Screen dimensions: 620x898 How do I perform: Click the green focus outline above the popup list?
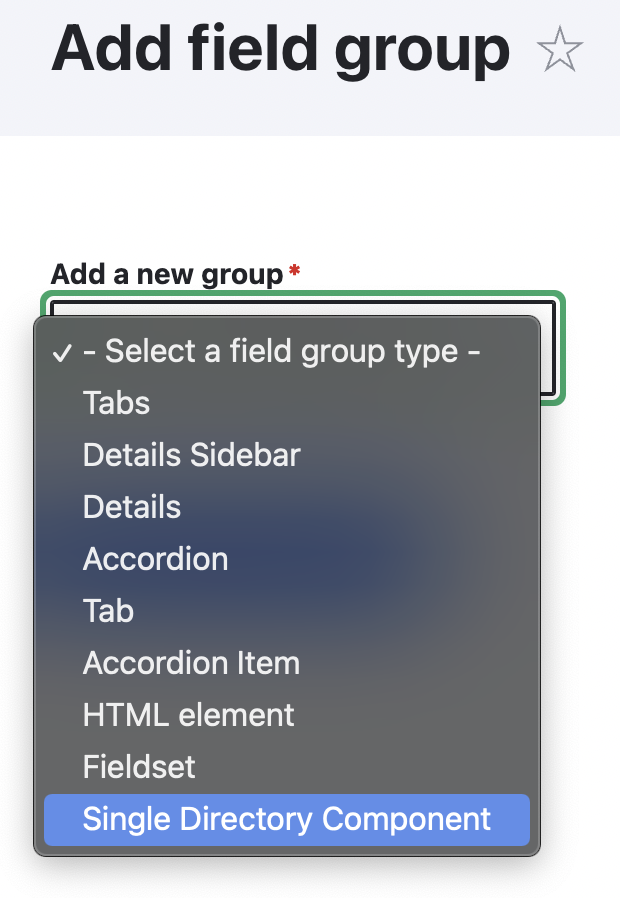[302, 294]
